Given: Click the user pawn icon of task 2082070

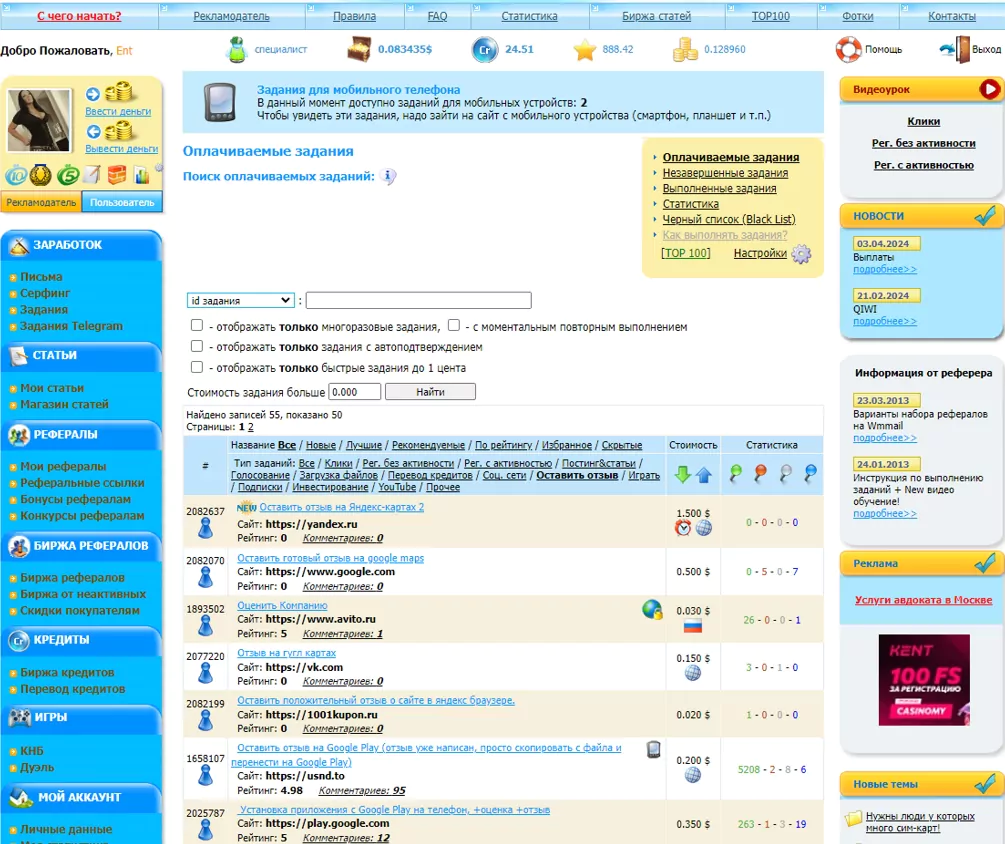Looking at the screenshot, I should pyautogui.click(x=206, y=578).
